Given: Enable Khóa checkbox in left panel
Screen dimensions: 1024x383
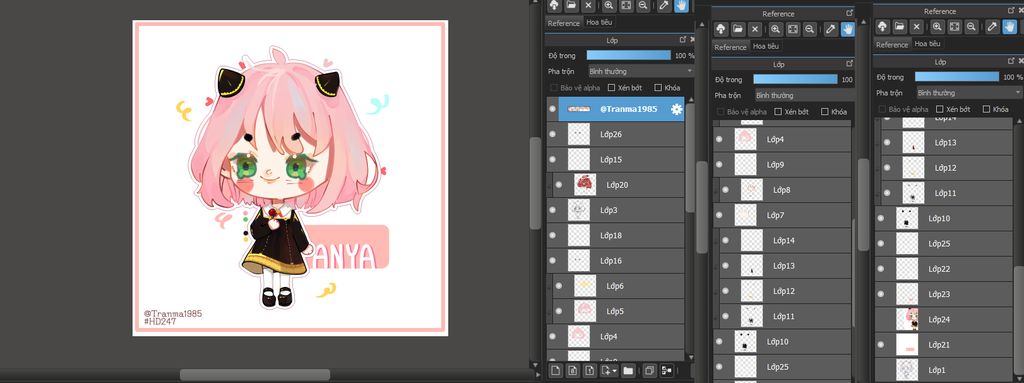Looking at the screenshot, I should pos(658,88).
